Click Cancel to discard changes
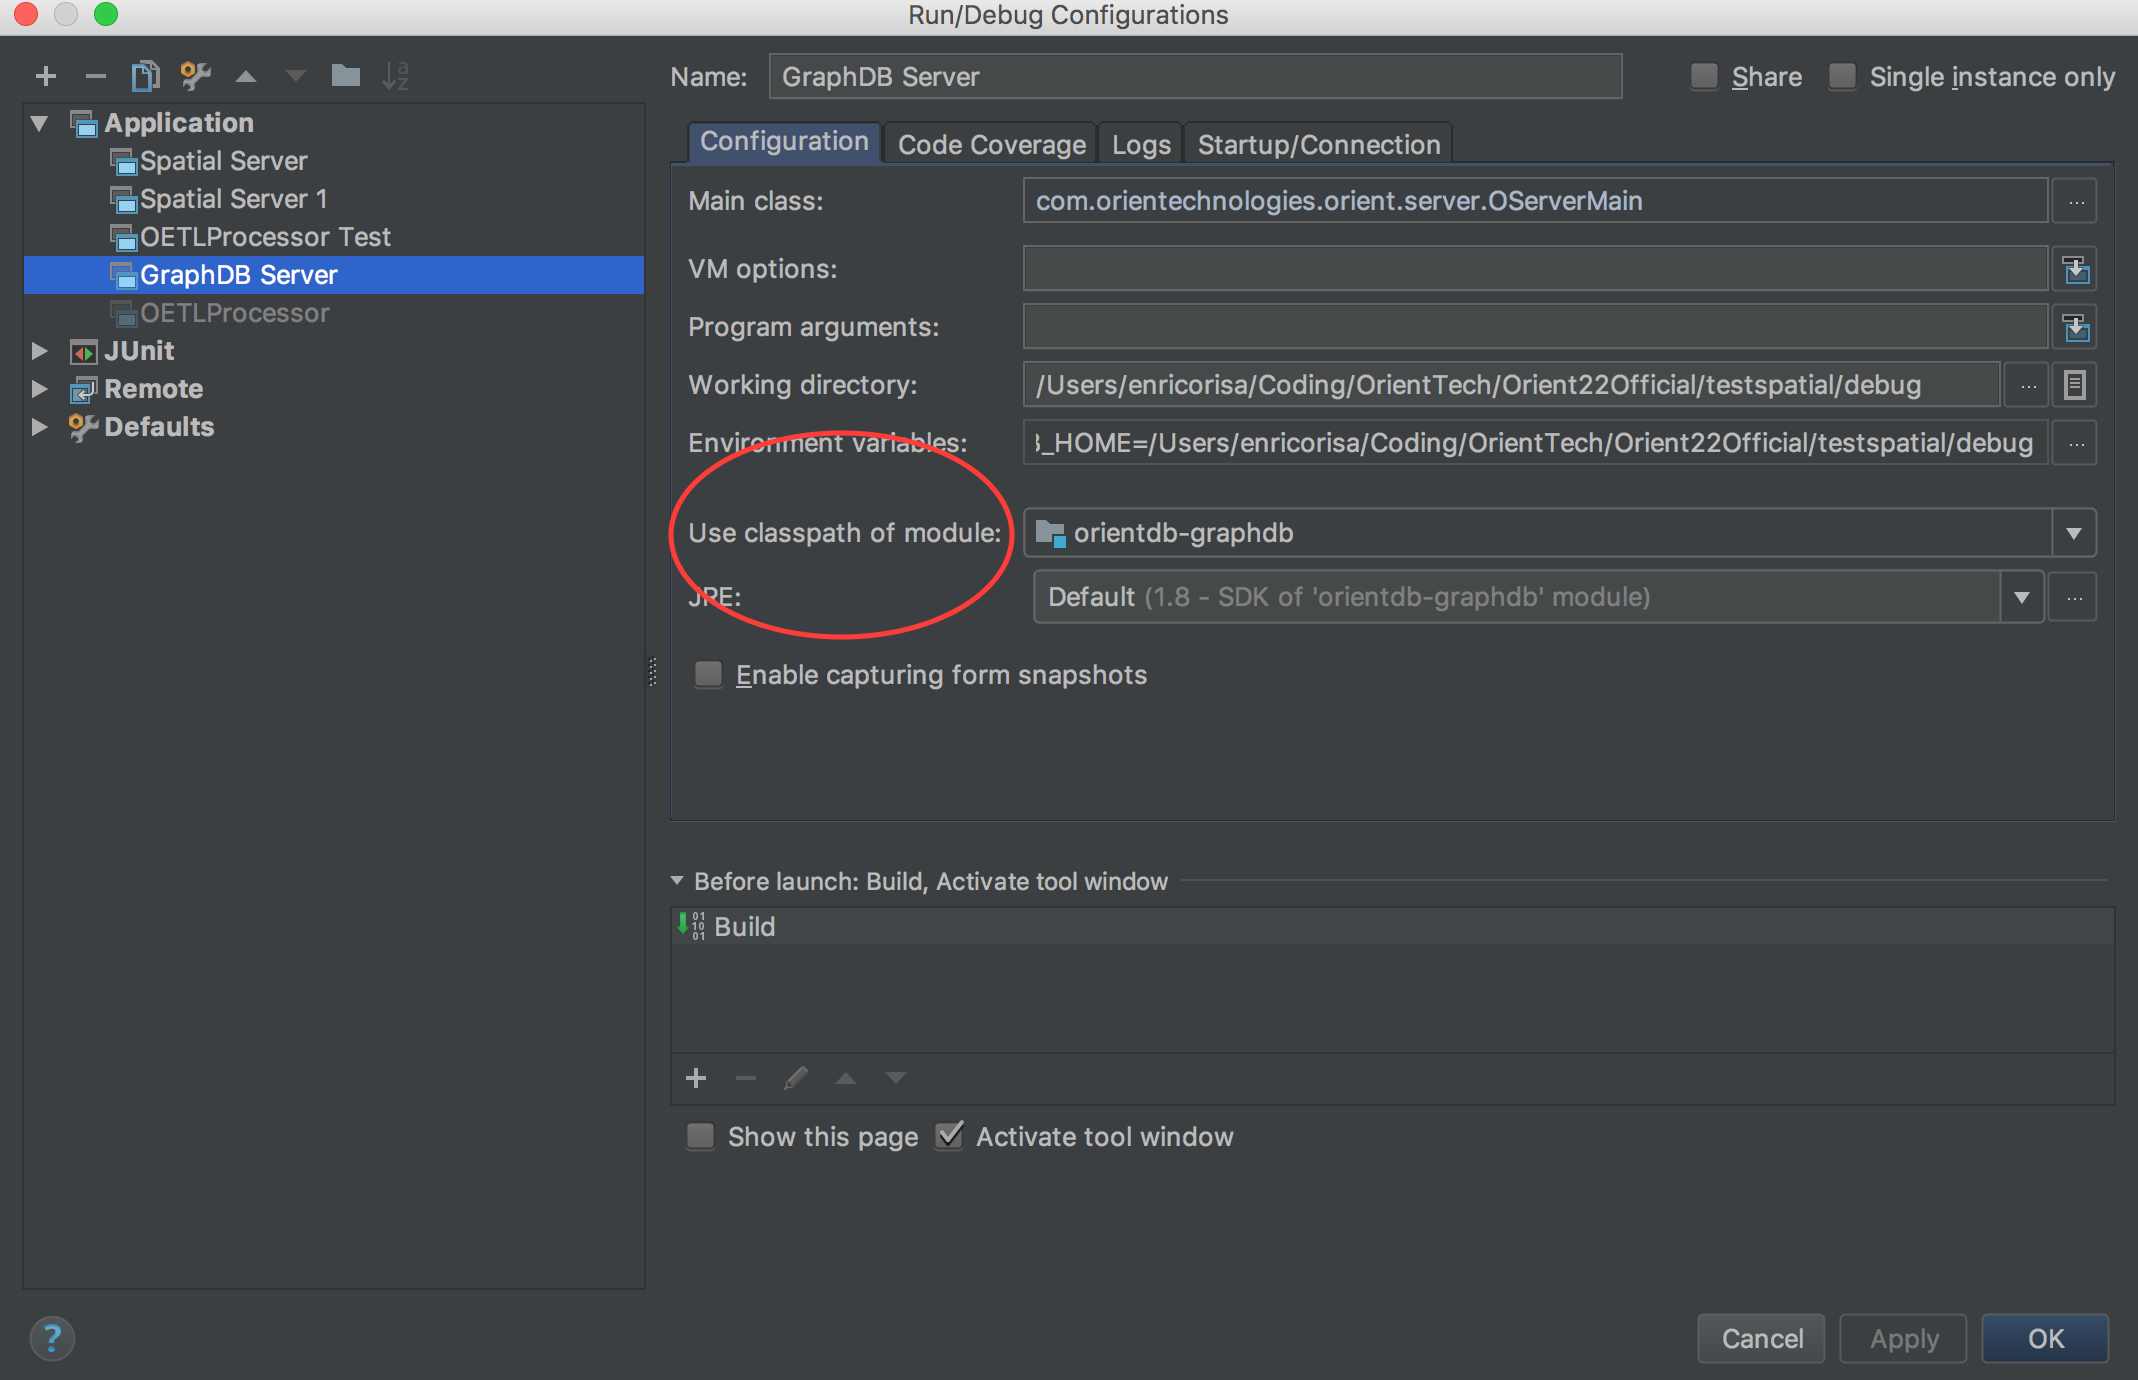Viewport: 2138px width, 1380px height. [1761, 1338]
